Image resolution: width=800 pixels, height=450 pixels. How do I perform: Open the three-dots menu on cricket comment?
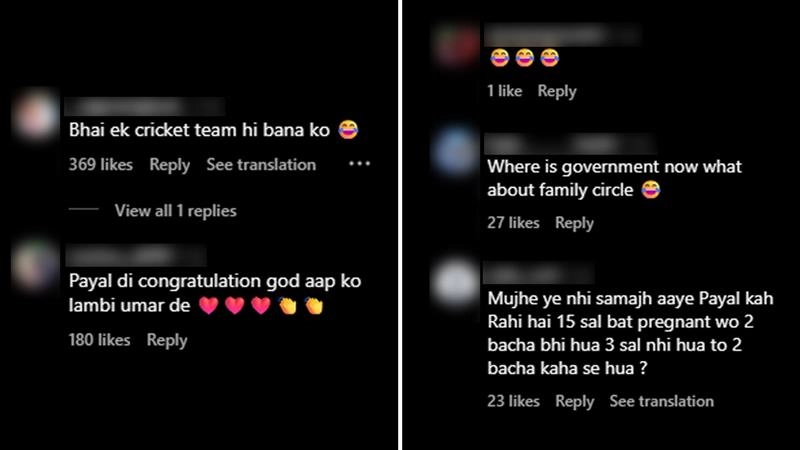[360, 164]
